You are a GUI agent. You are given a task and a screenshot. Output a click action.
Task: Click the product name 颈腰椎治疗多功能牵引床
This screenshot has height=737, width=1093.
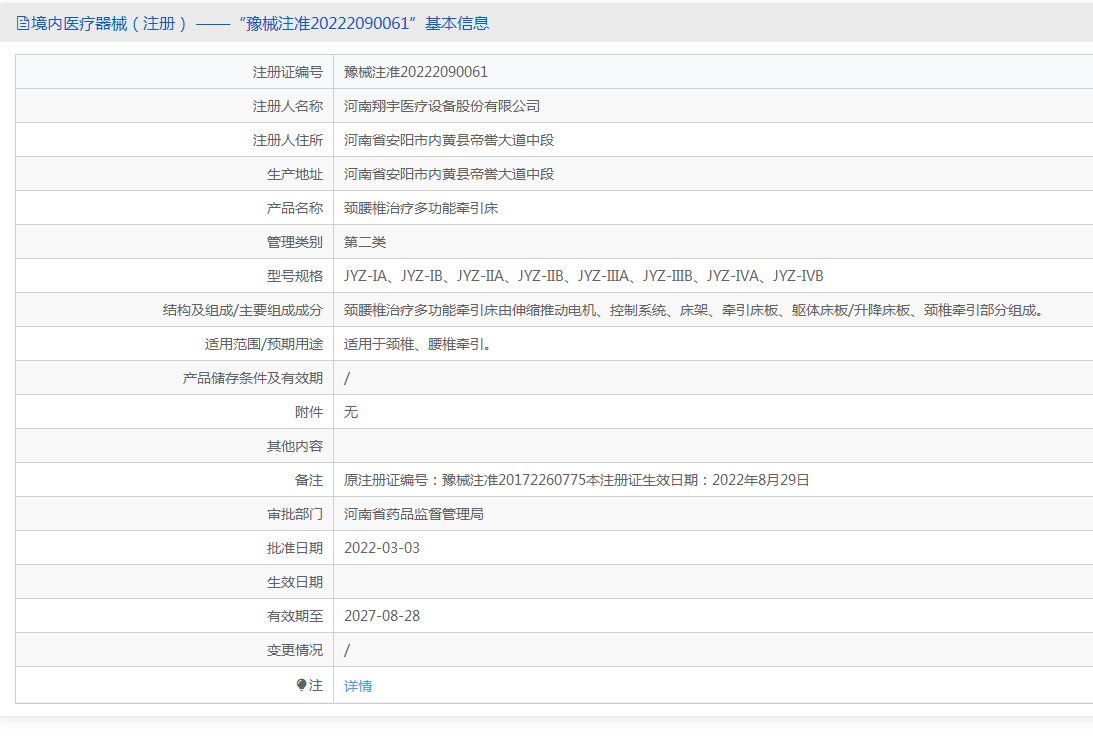coord(421,208)
